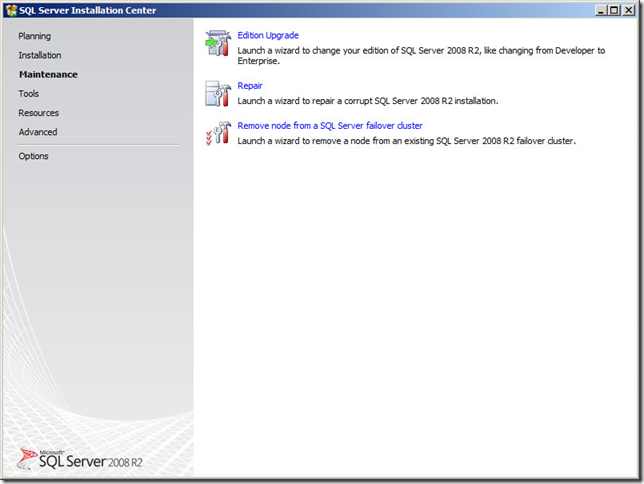Open the Planning section
The image size is (644, 484).
[x=34, y=36]
